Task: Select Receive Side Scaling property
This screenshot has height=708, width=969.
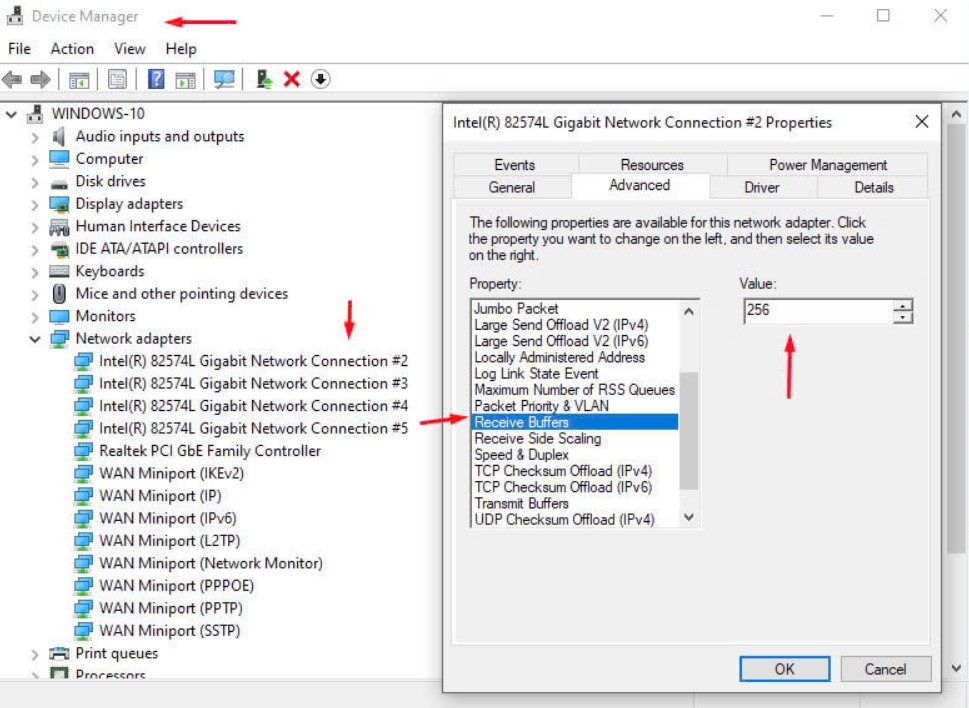Action: (538, 439)
